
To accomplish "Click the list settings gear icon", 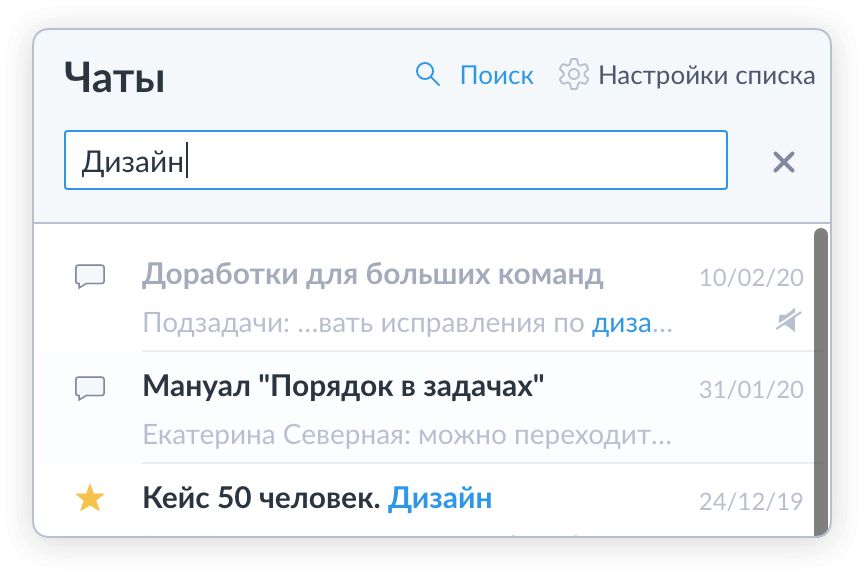I will [573, 75].
